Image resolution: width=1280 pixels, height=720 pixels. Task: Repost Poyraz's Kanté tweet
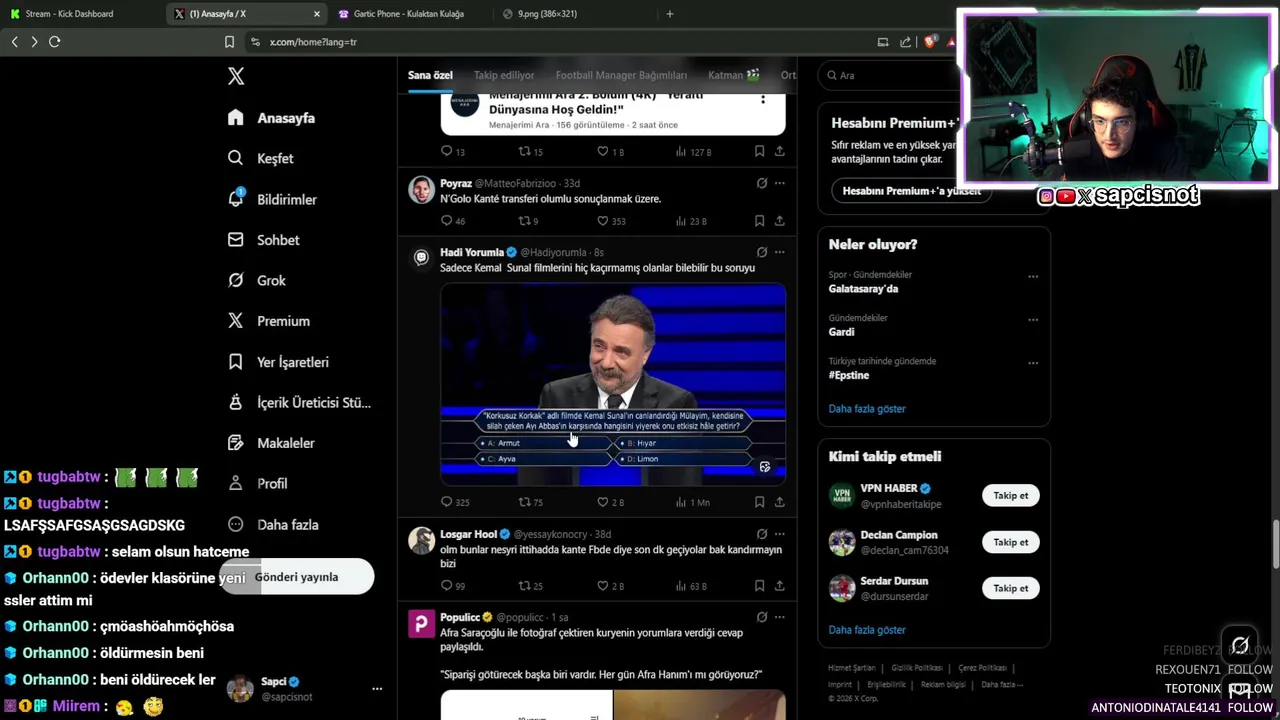pos(524,221)
